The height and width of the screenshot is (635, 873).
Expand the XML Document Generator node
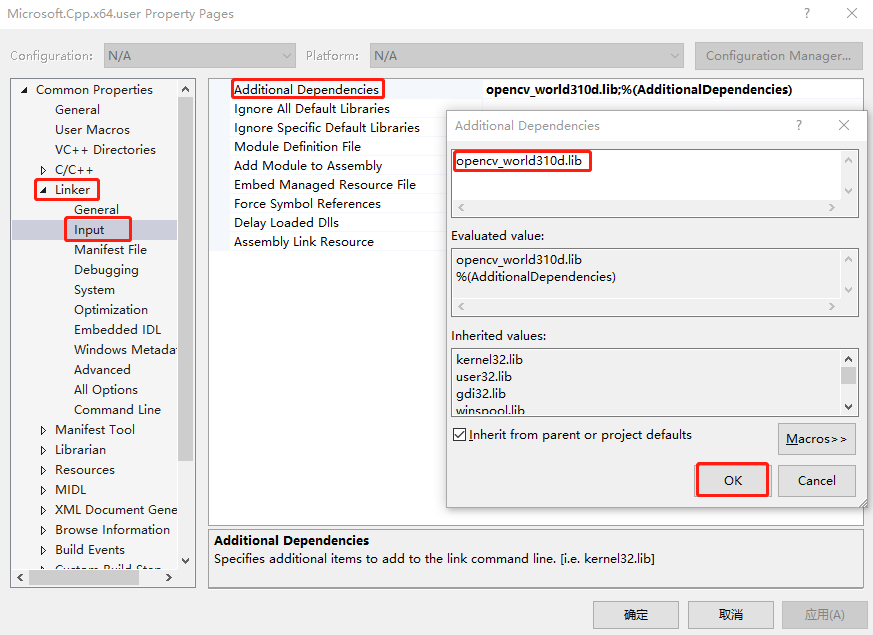click(x=43, y=510)
